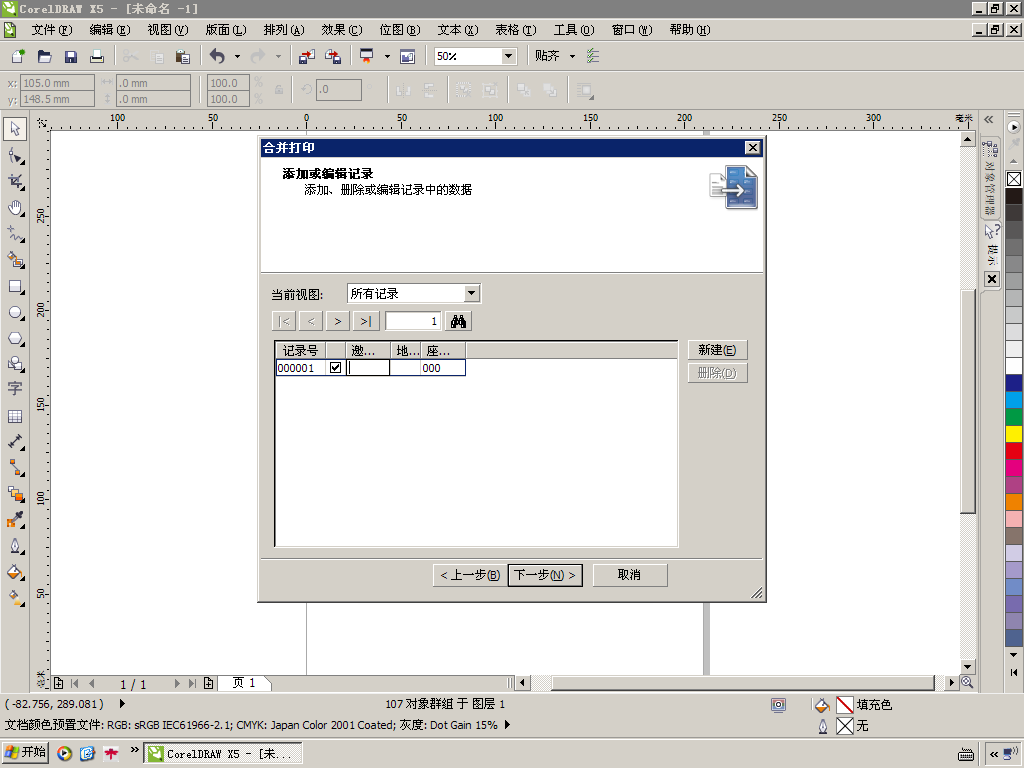Open the 编辑 menu
1024x768 pixels.
pyautogui.click(x=110, y=30)
